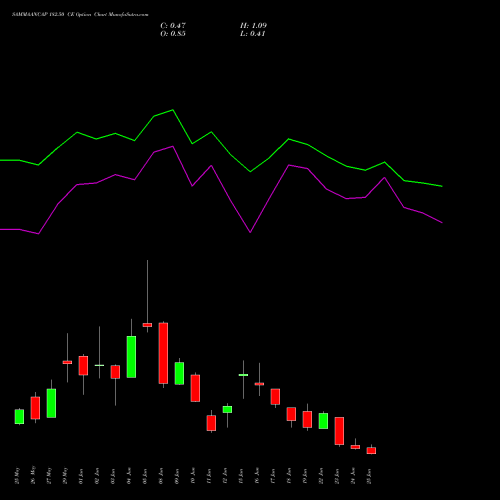Click the '04 Jun' date label
Viewport: 500px width, 500px height.
coord(130,476)
